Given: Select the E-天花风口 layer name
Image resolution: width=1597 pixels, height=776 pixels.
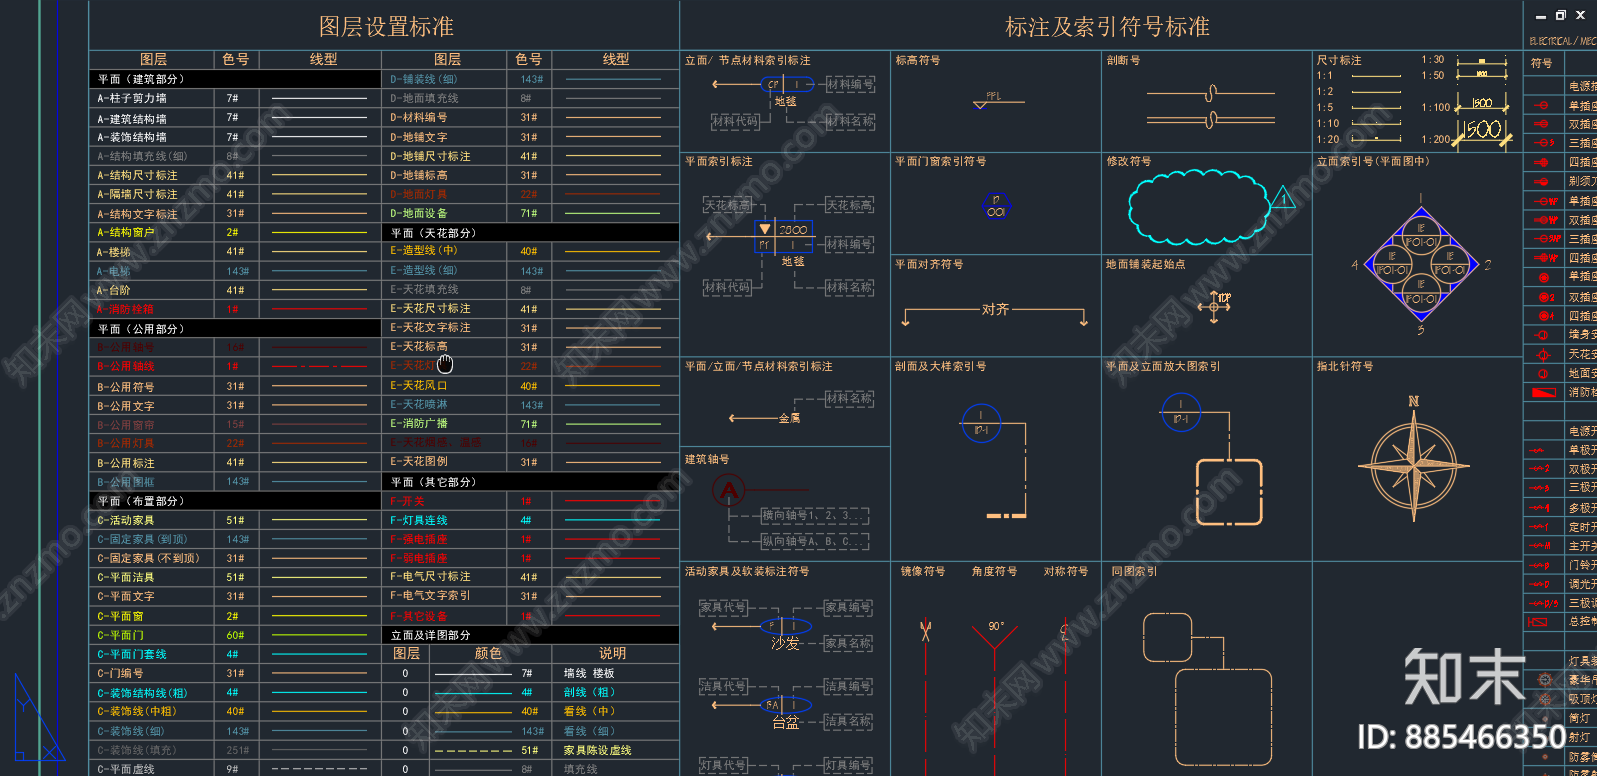Looking at the screenshot, I should point(419,385).
